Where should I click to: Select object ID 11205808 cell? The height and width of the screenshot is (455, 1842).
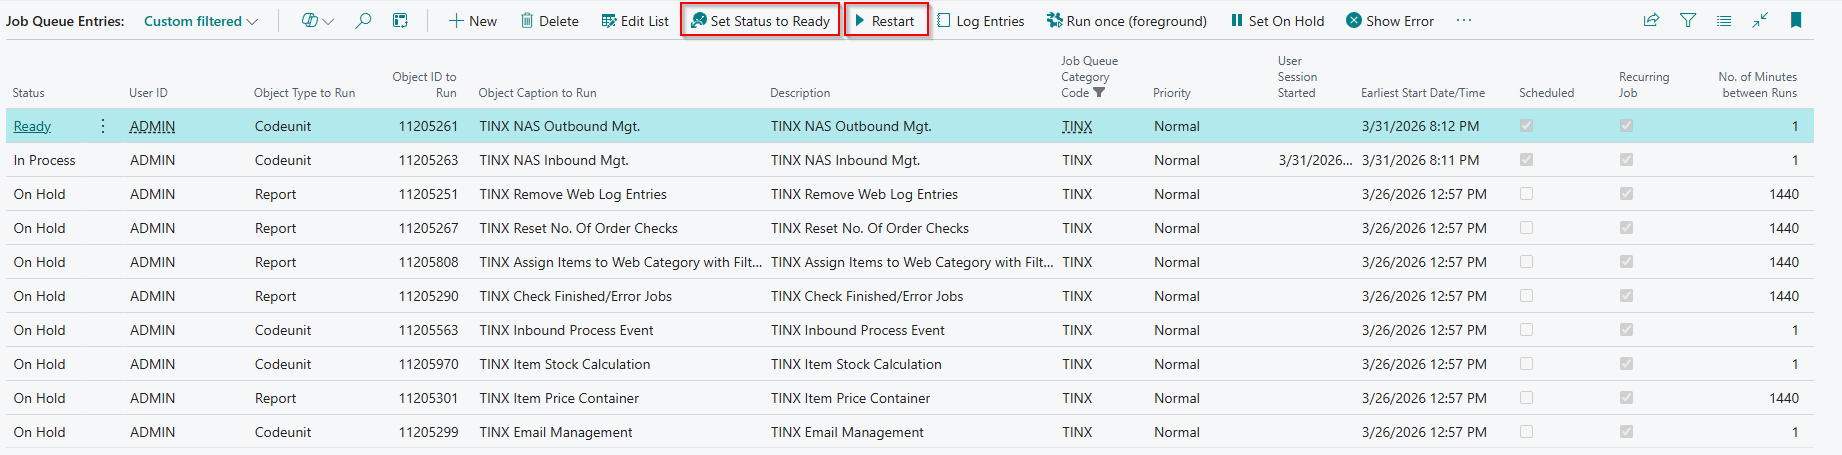[x=428, y=262]
